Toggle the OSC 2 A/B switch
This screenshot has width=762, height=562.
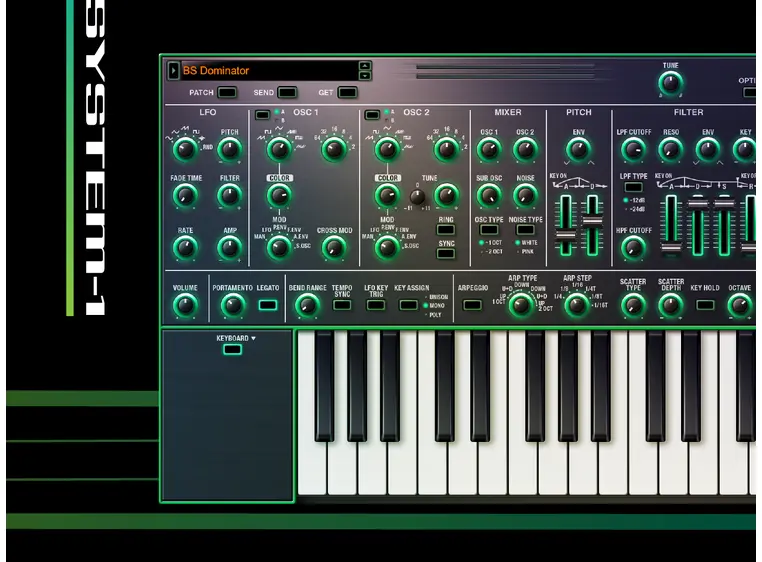click(372, 115)
